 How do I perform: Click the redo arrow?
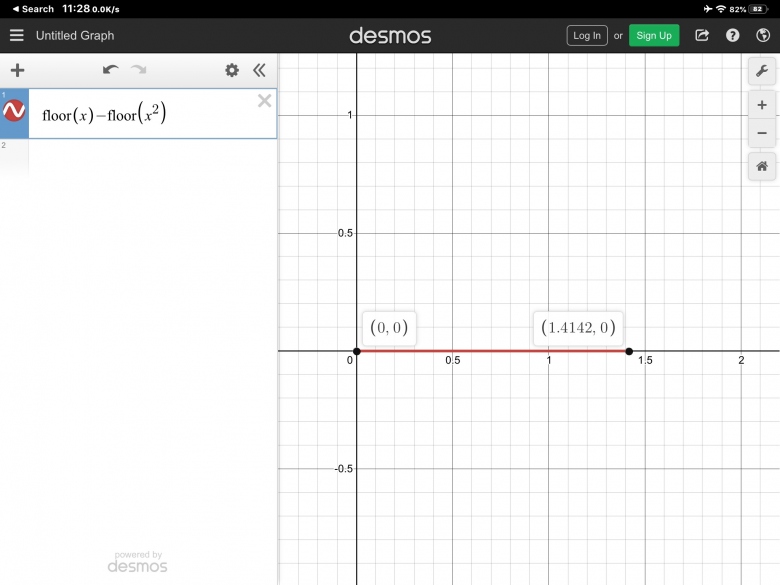point(138,70)
